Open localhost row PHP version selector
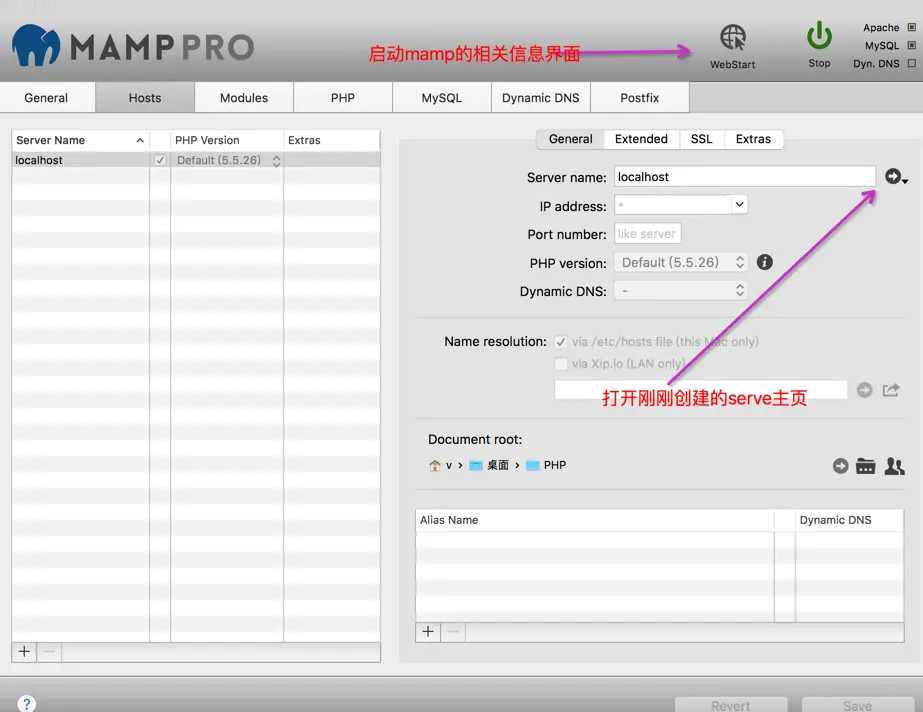Image resolution: width=923 pixels, height=712 pixels. pyautogui.click(x=228, y=160)
